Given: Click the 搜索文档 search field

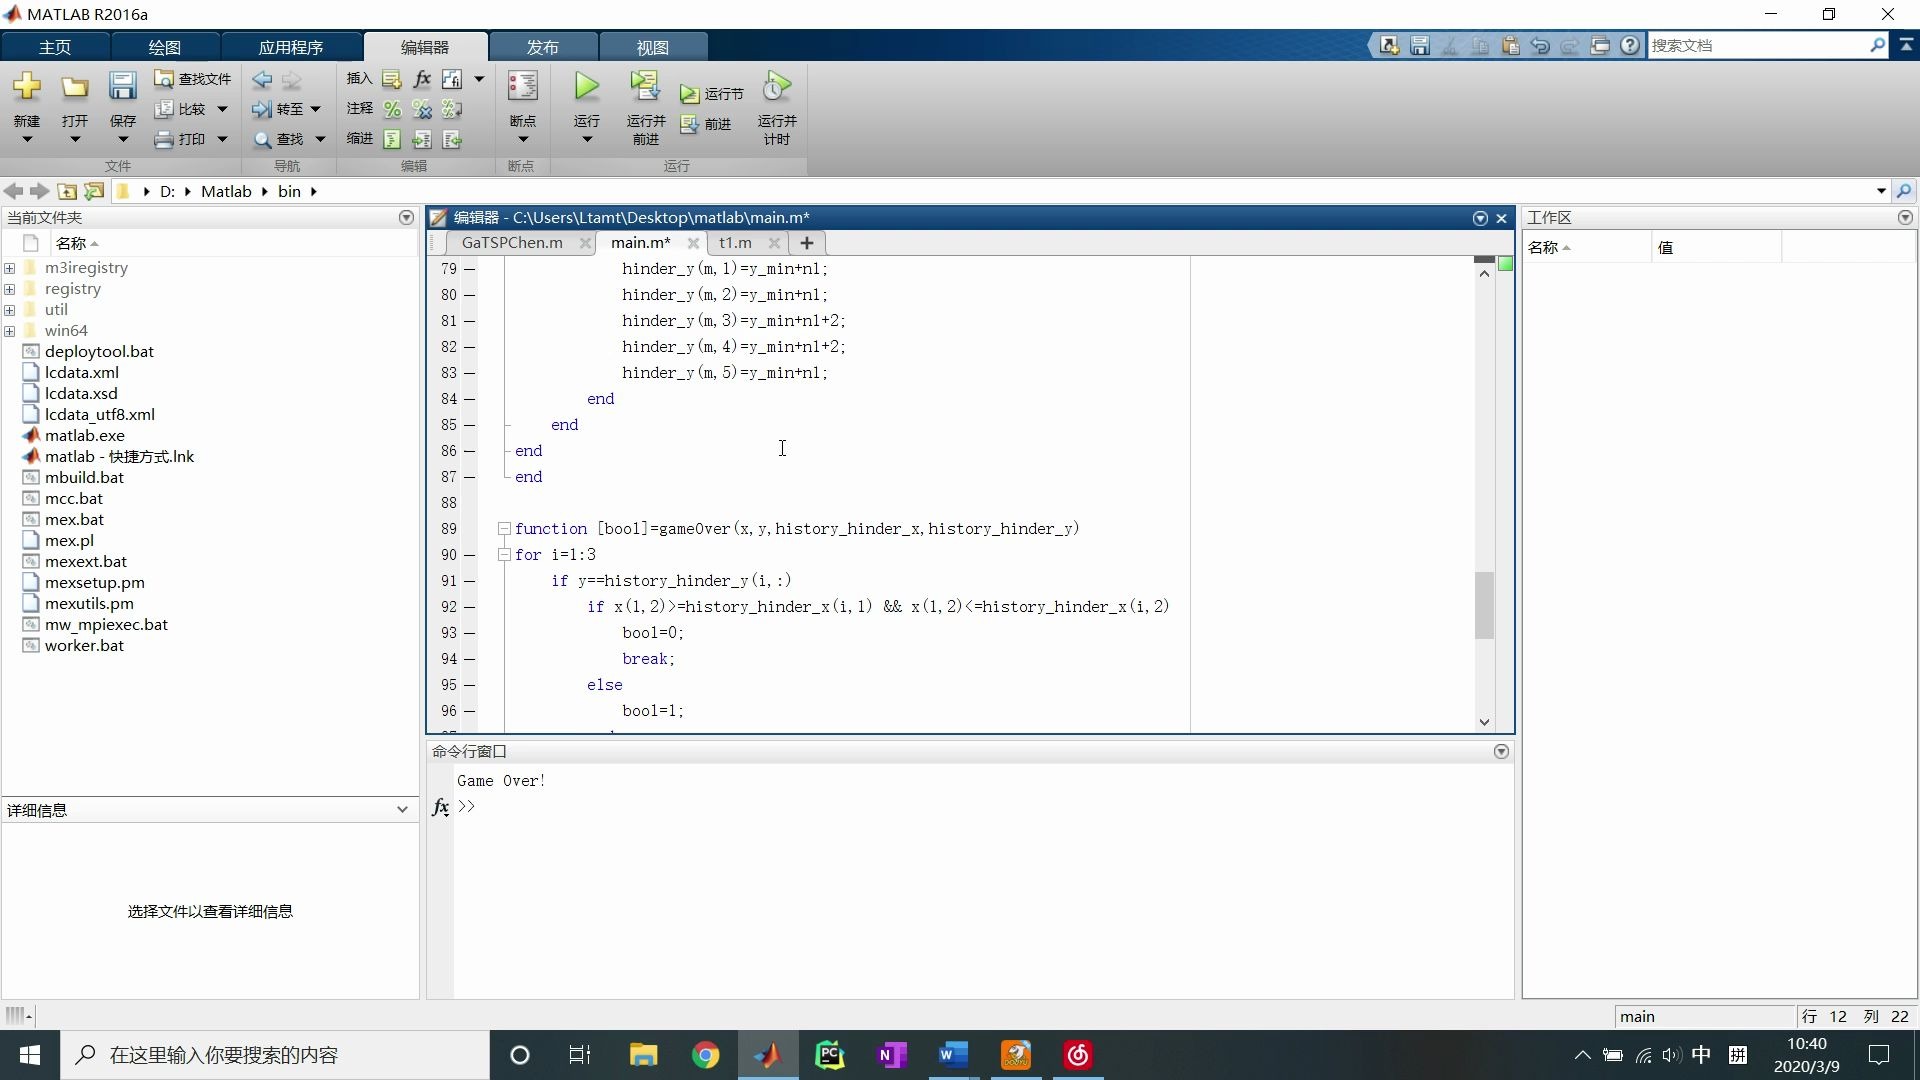Looking at the screenshot, I should pos(1760,45).
